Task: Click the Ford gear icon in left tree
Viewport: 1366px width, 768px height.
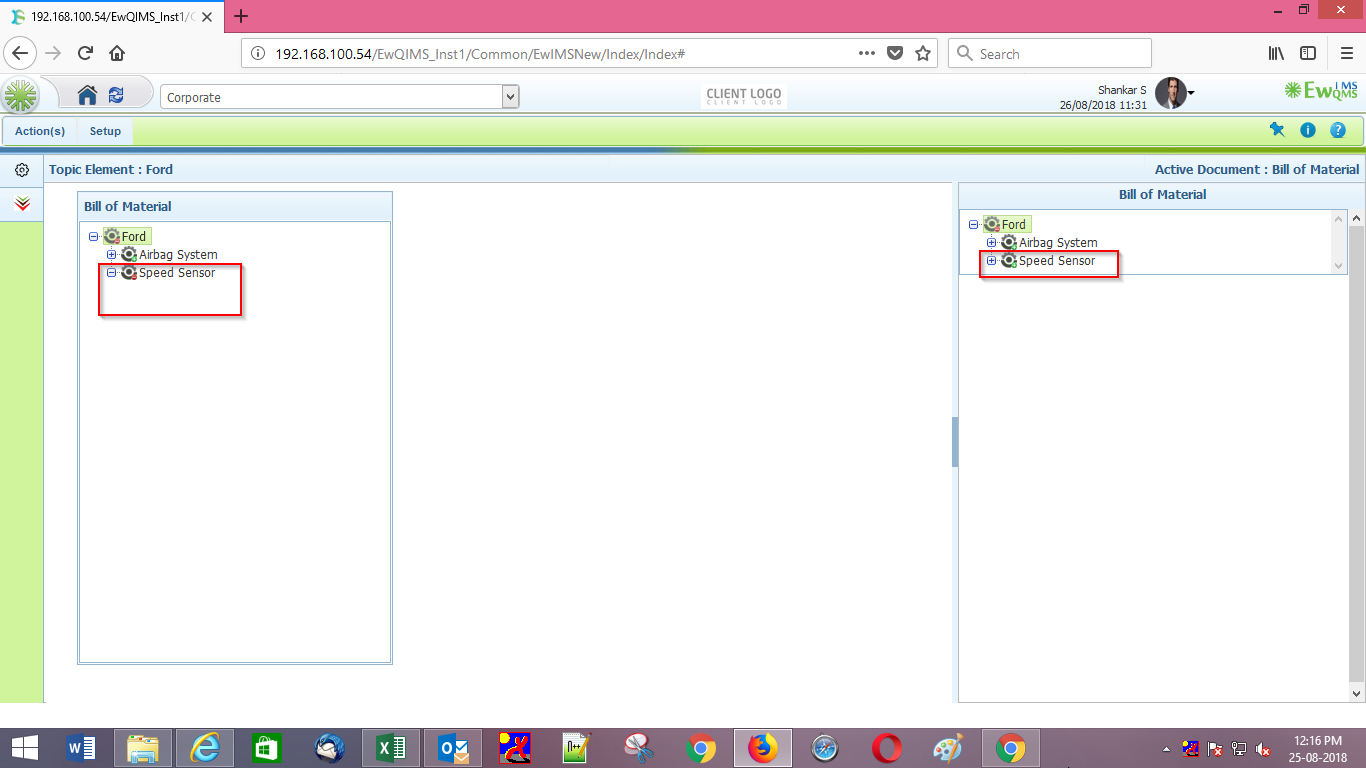Action: 111,237
